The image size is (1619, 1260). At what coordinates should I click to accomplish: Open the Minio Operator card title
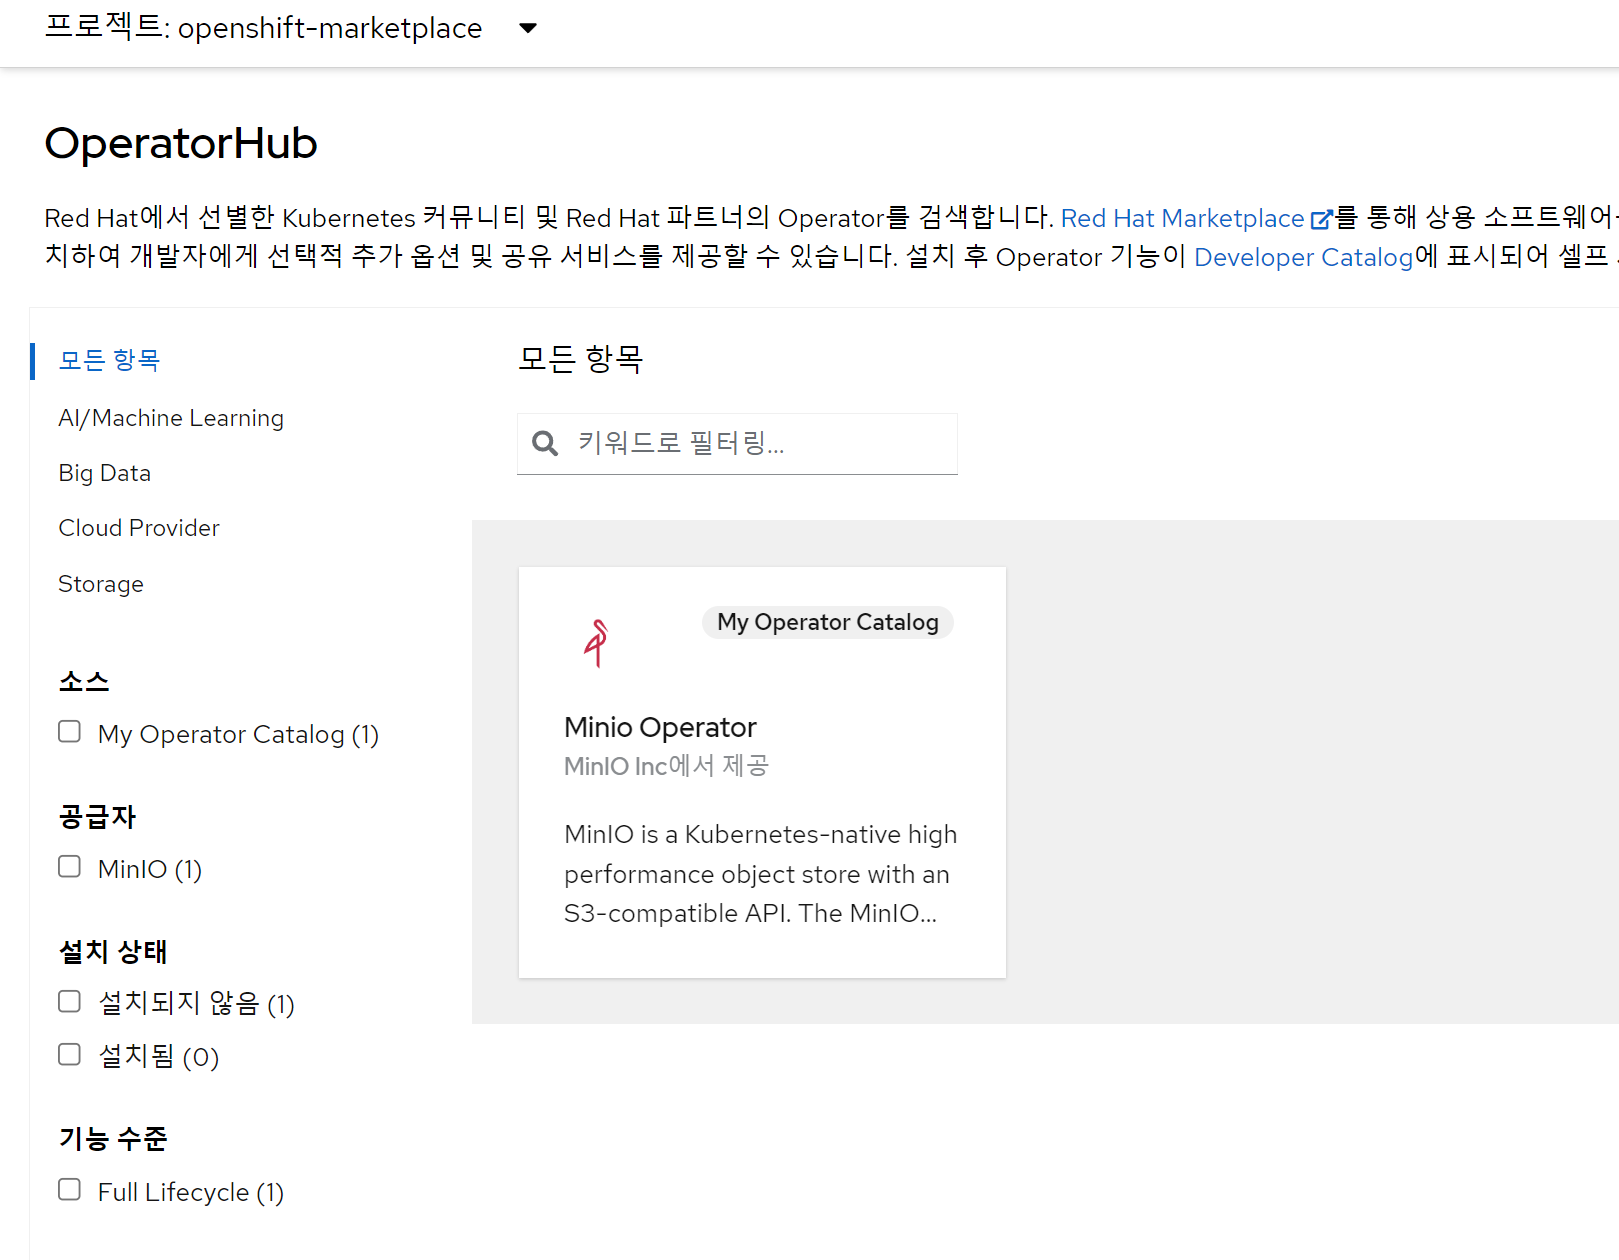[660, 727]
